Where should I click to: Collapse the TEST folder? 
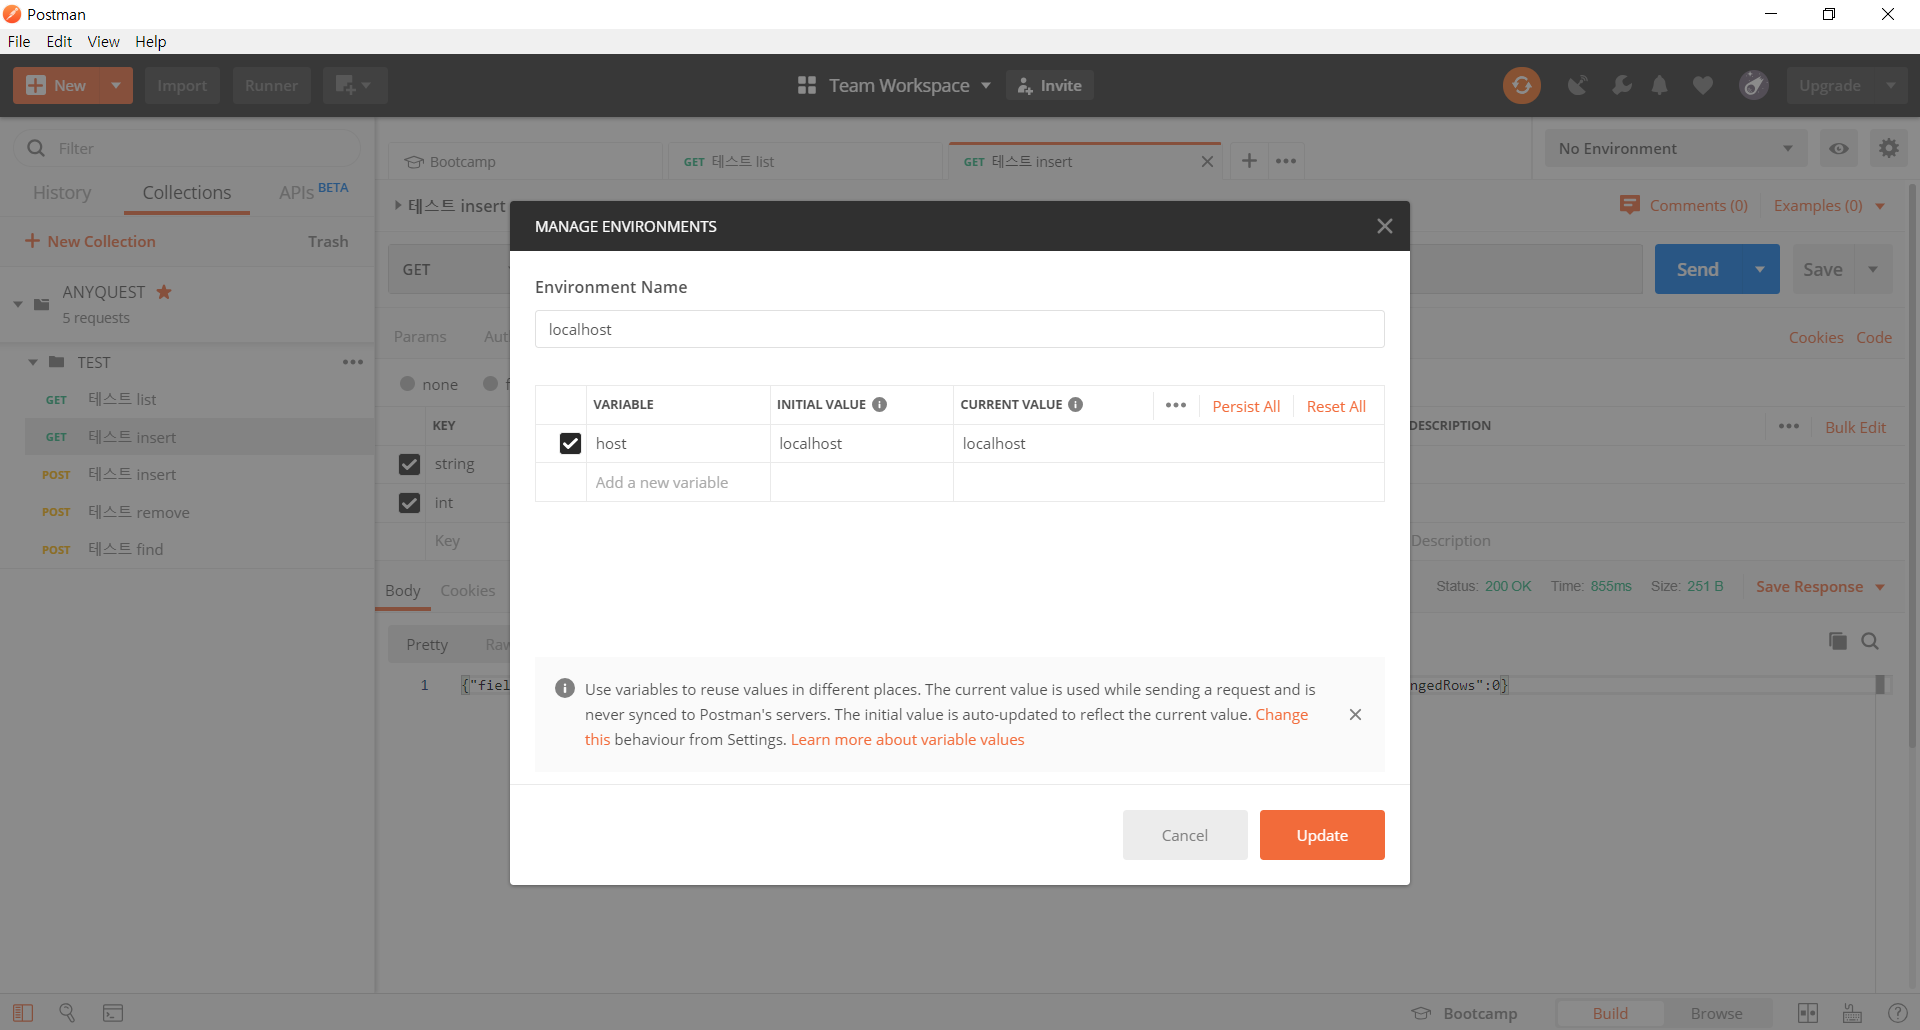click(x=33, y=362)
